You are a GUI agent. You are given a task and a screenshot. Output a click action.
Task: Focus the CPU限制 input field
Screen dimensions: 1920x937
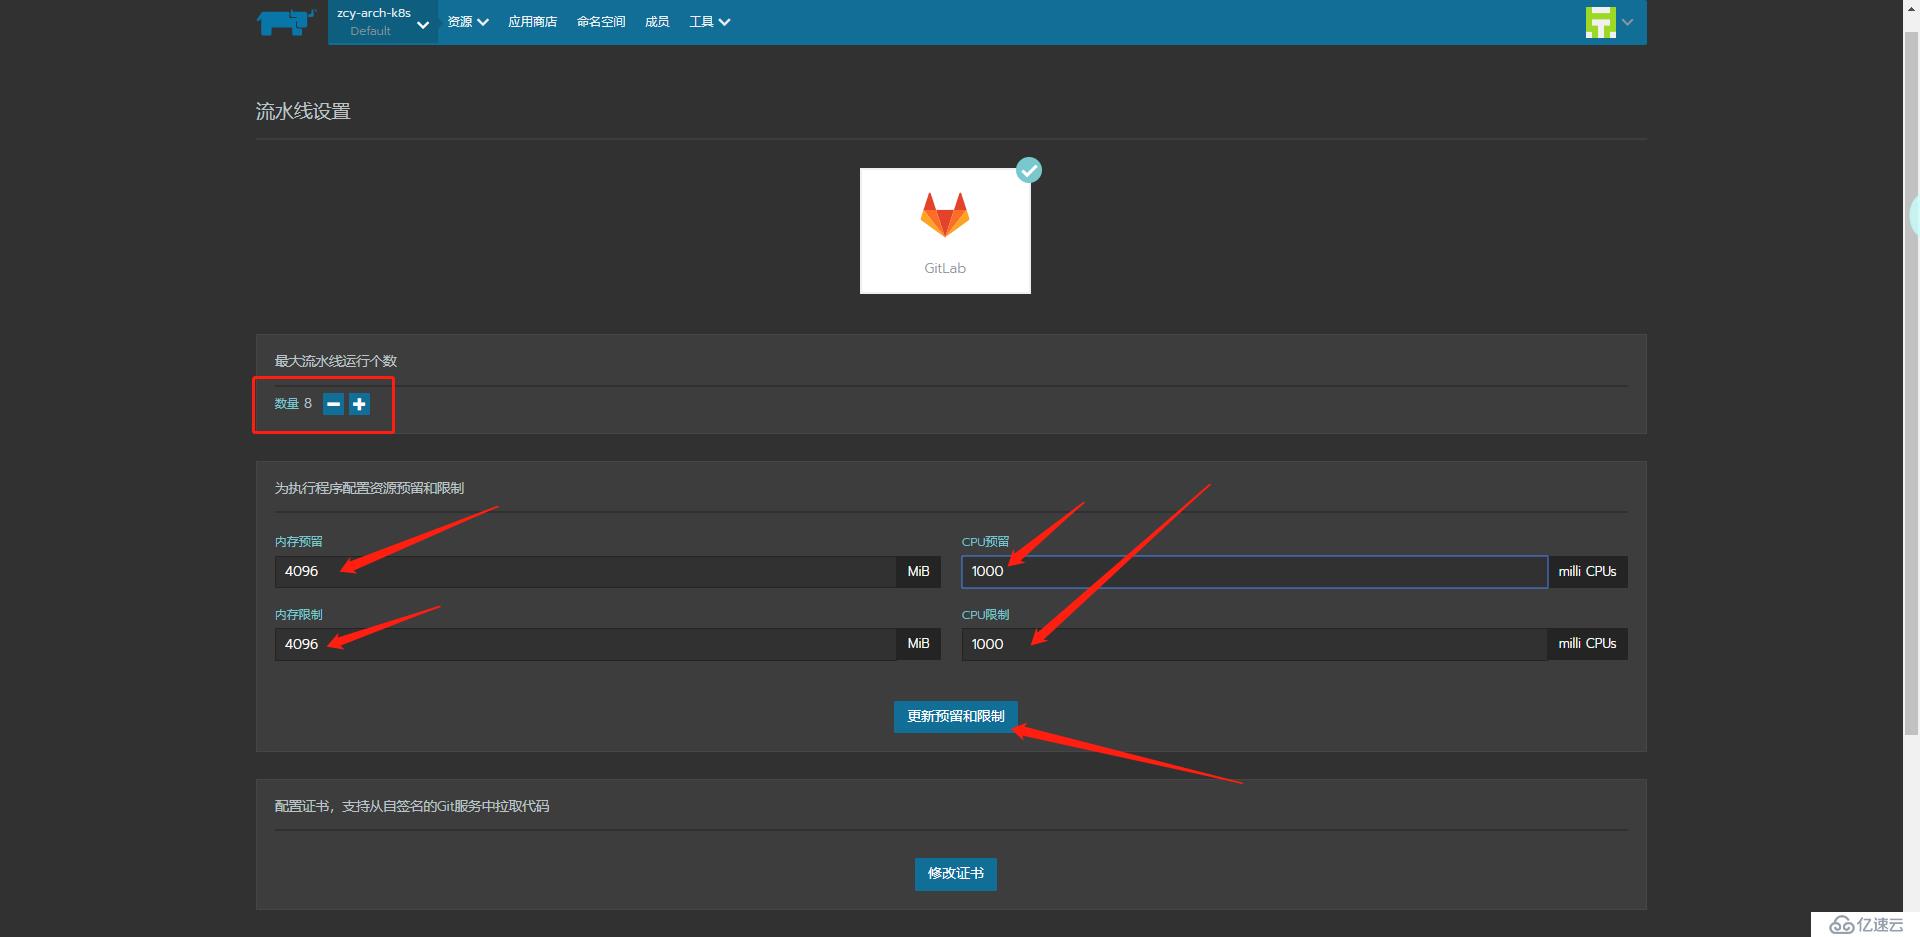(1255, 644)
